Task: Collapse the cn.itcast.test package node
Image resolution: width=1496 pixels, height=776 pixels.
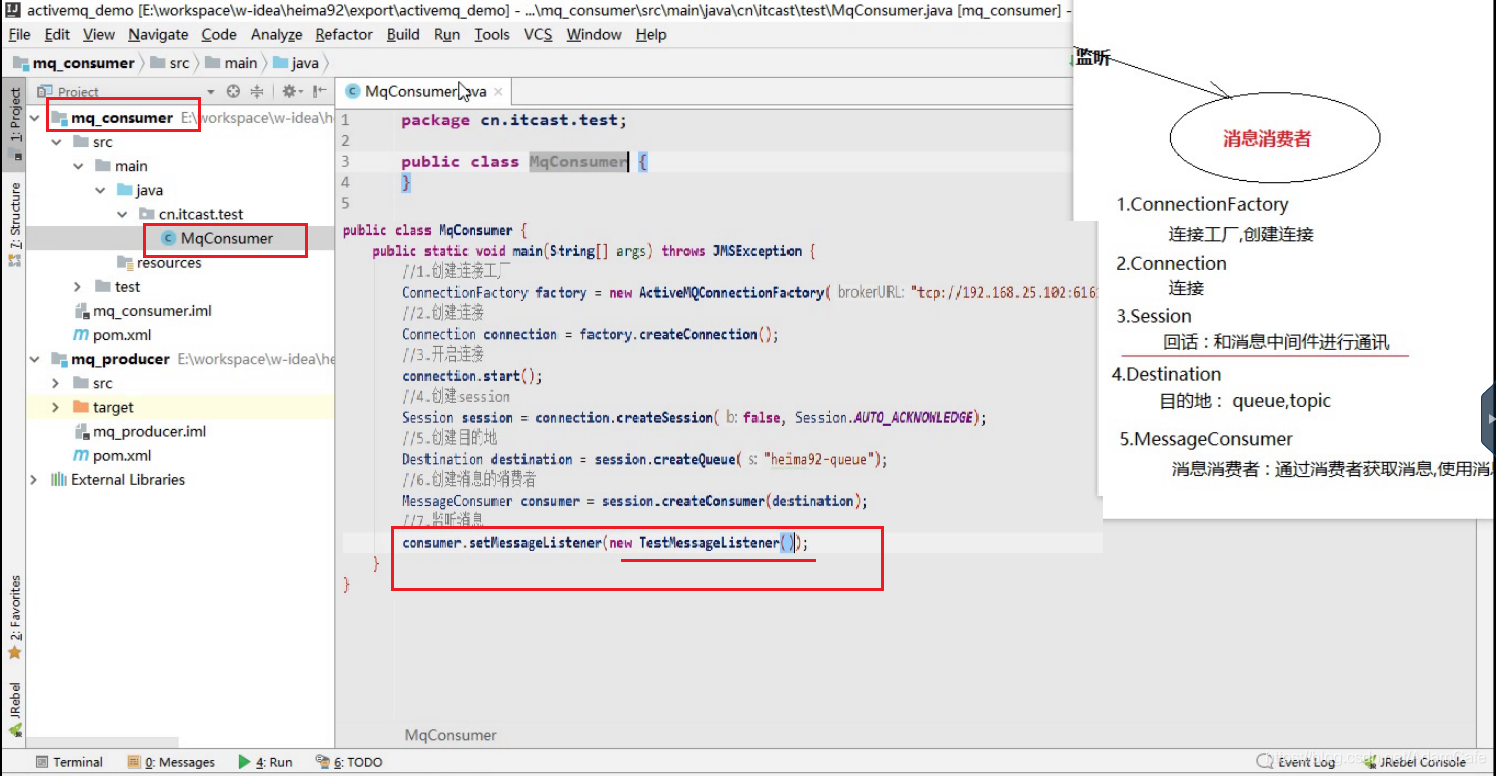Action: pyautogui.click(x=121, y=214)
